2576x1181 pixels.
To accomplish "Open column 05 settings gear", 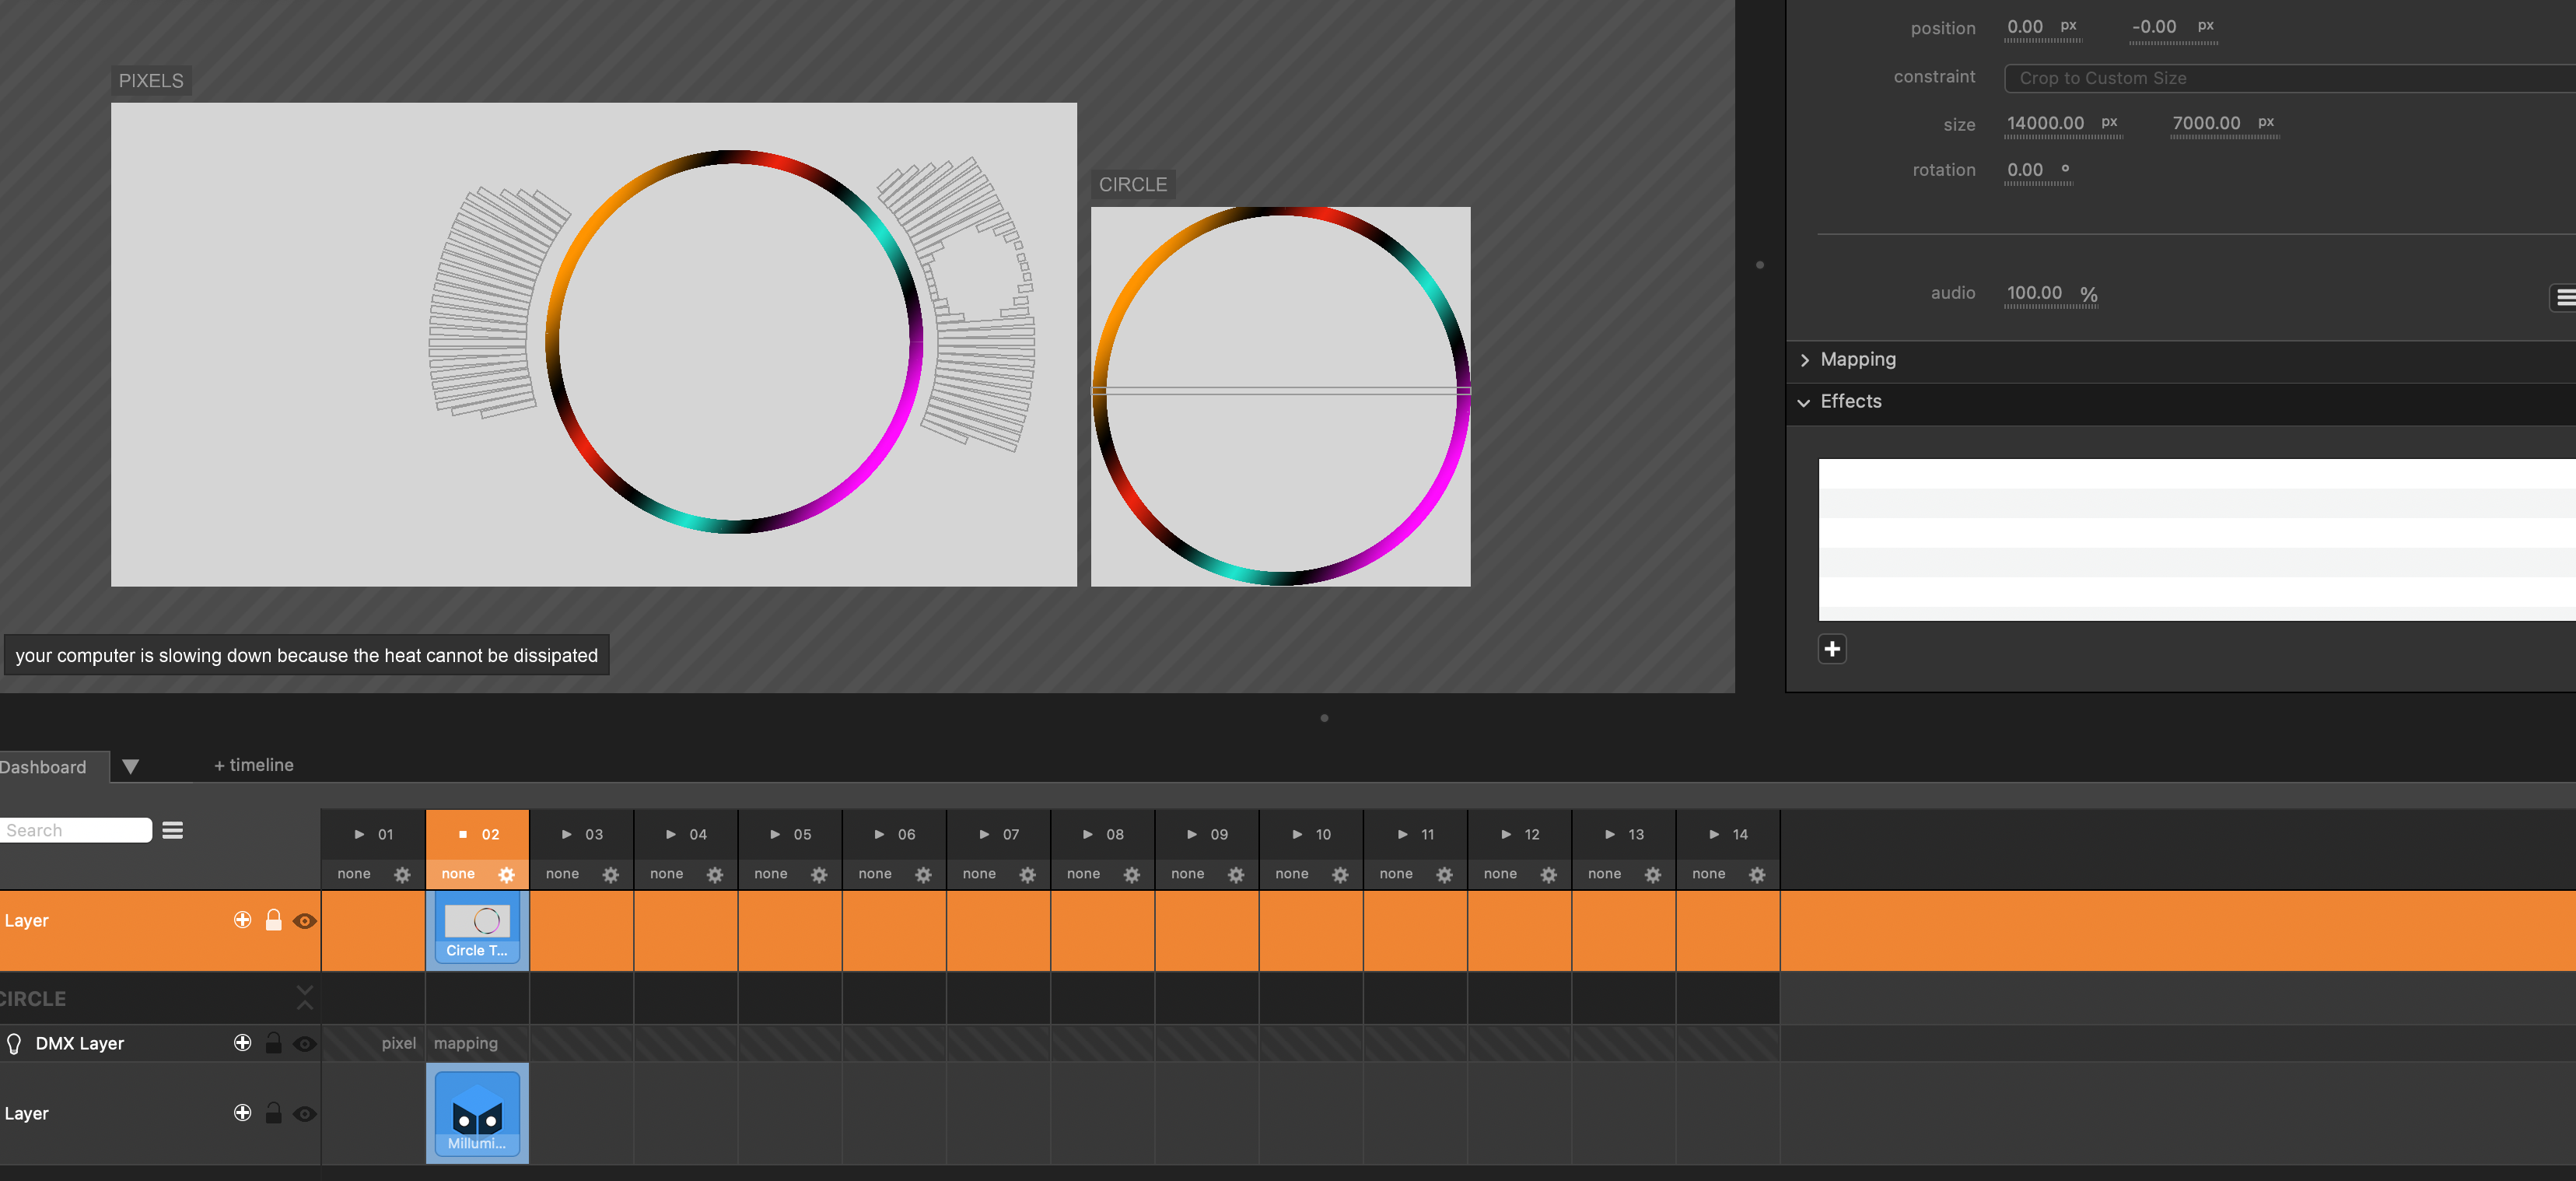I will click(x=819, y=875).
